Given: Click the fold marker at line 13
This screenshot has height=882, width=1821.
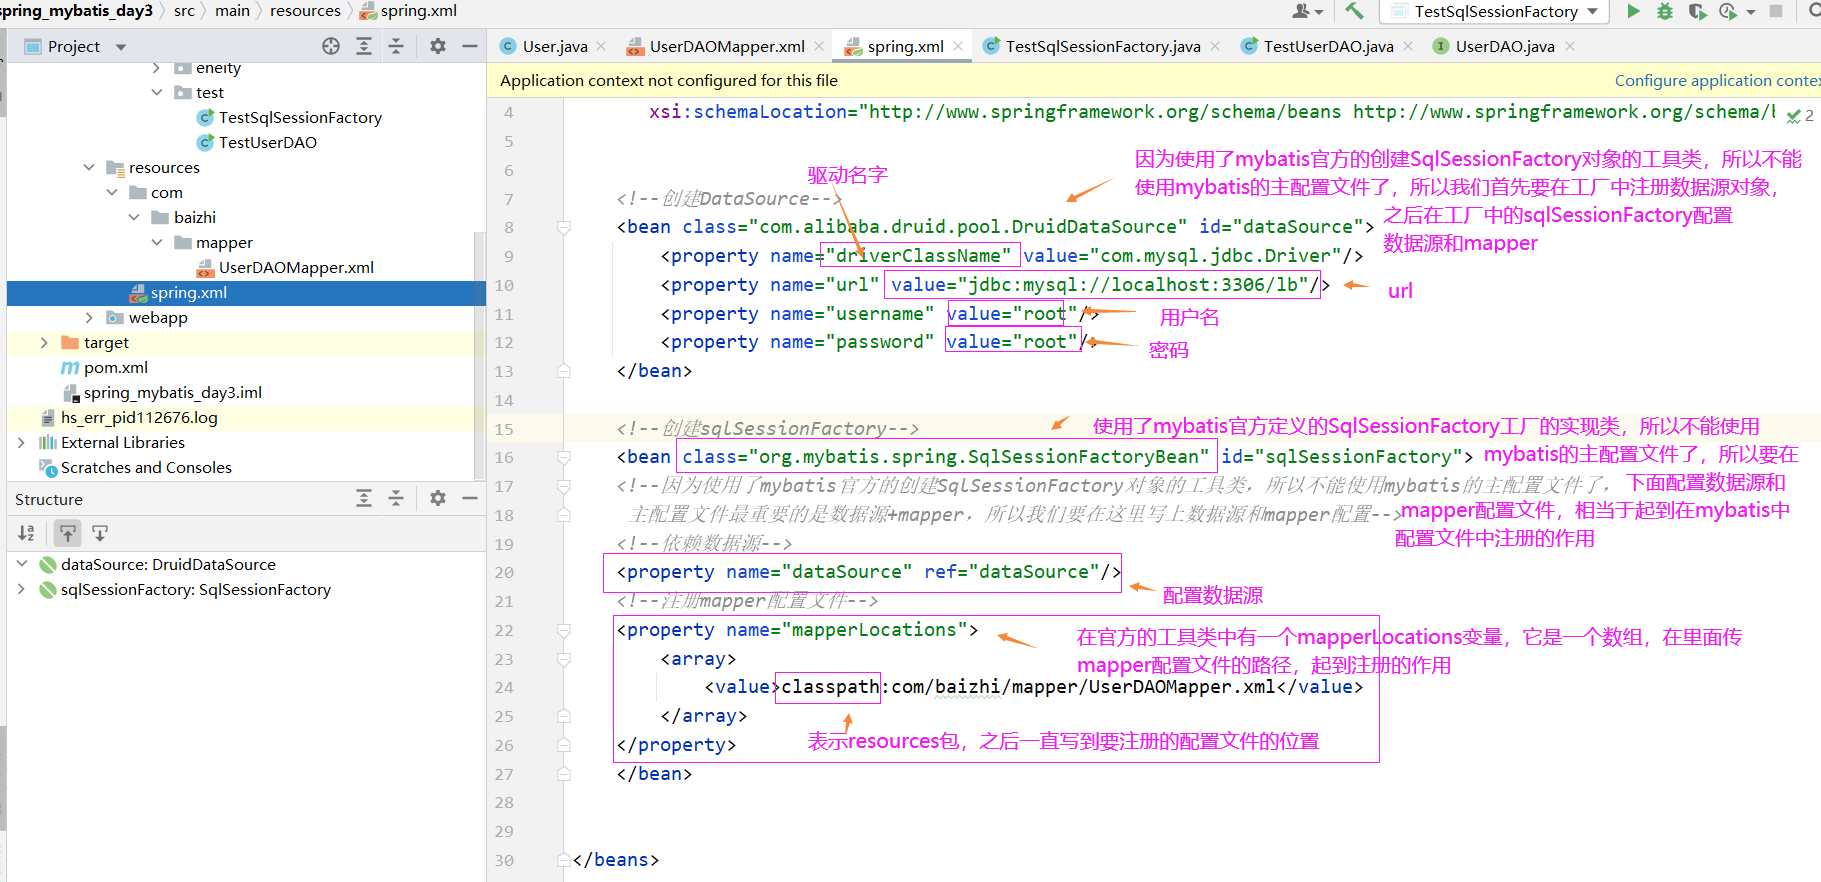Looking at the screenshot, I should [x=564, y=371].
